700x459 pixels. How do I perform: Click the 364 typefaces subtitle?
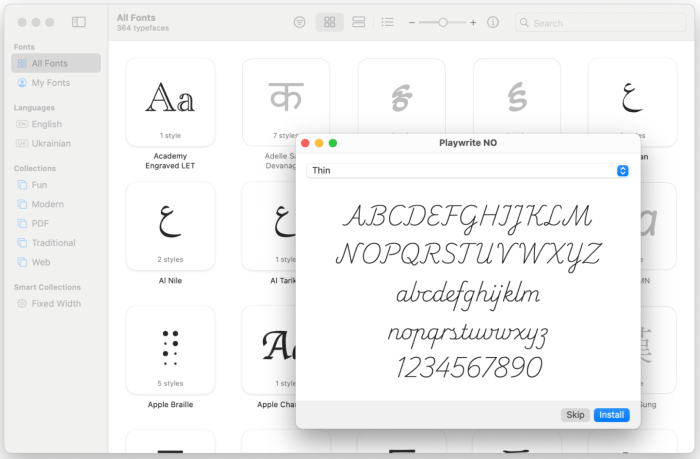143,28
